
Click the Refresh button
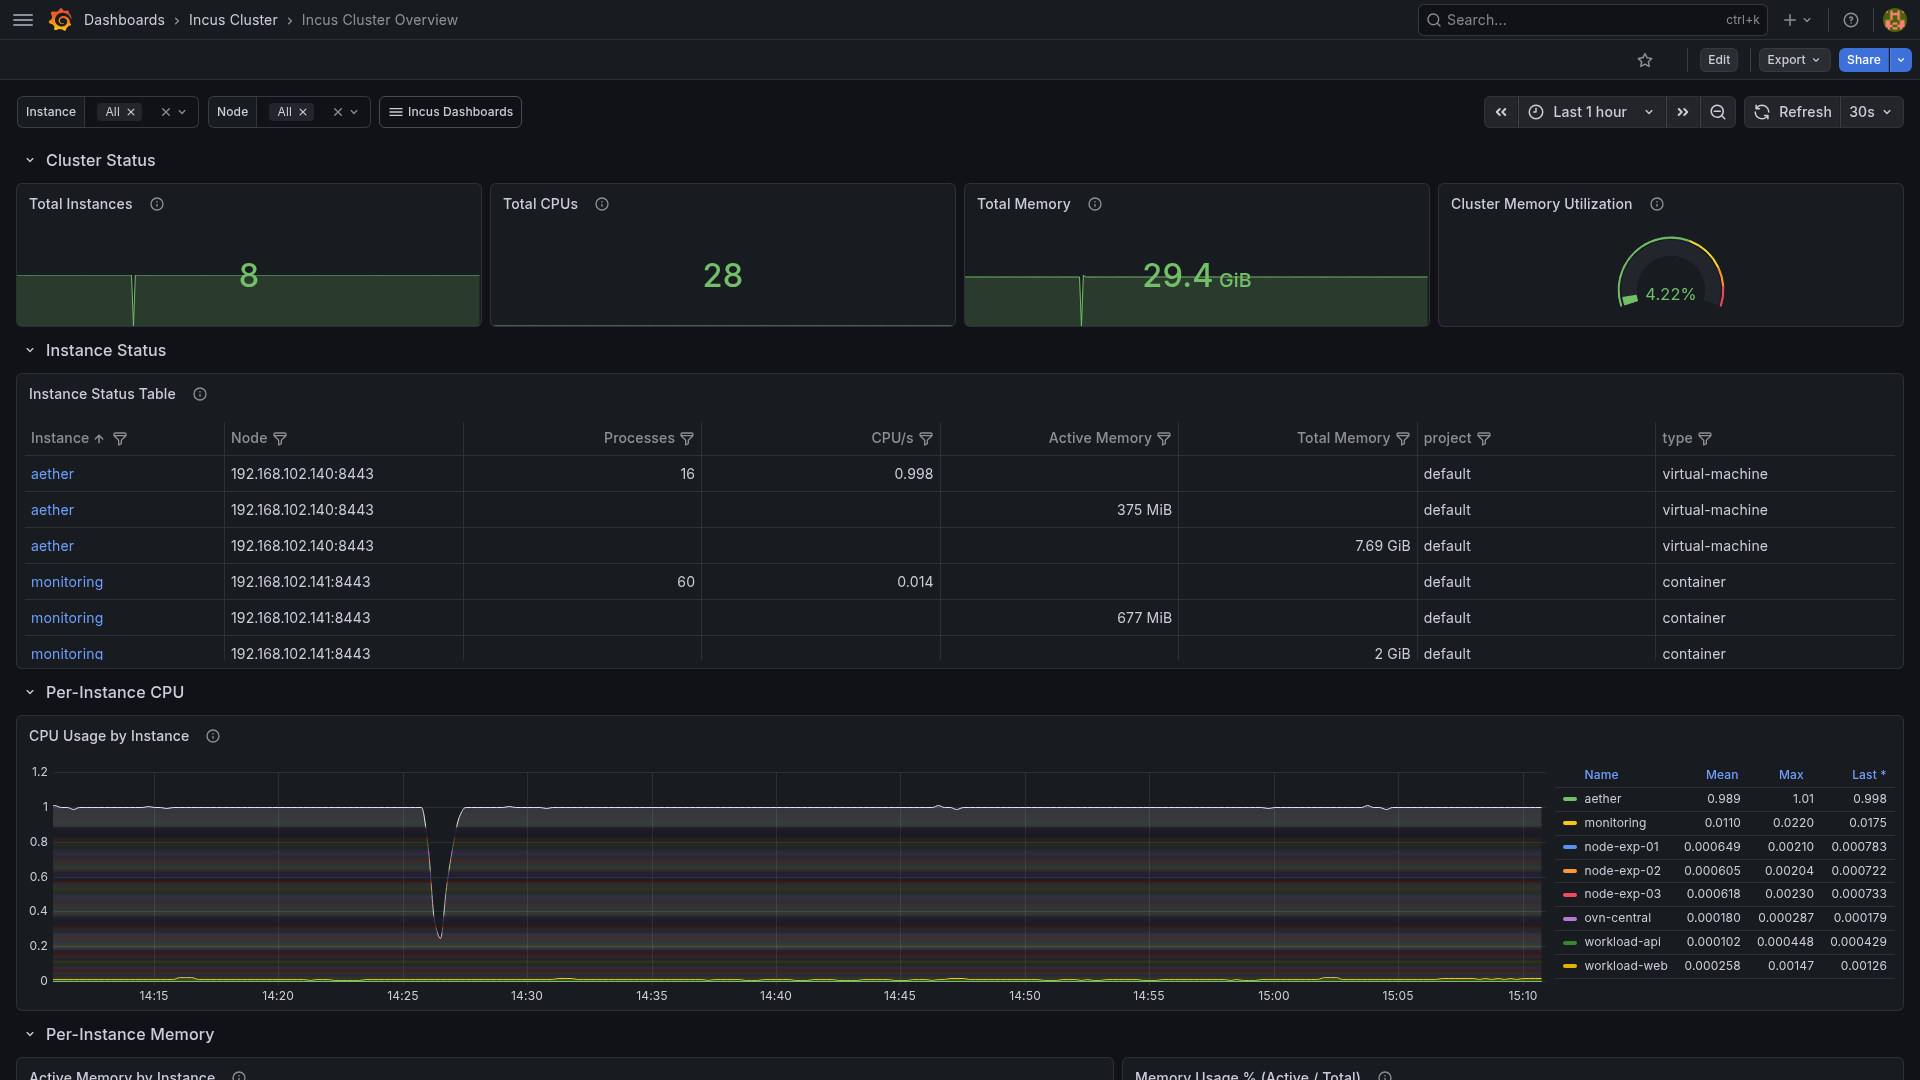pos(1793,112)
